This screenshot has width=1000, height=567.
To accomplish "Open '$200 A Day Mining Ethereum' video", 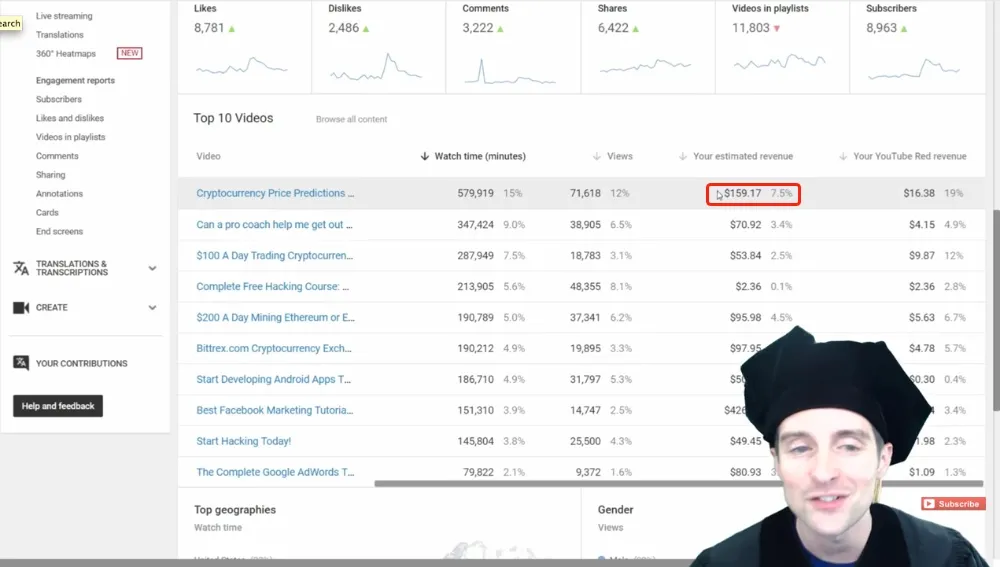I will tap(275, 317).
